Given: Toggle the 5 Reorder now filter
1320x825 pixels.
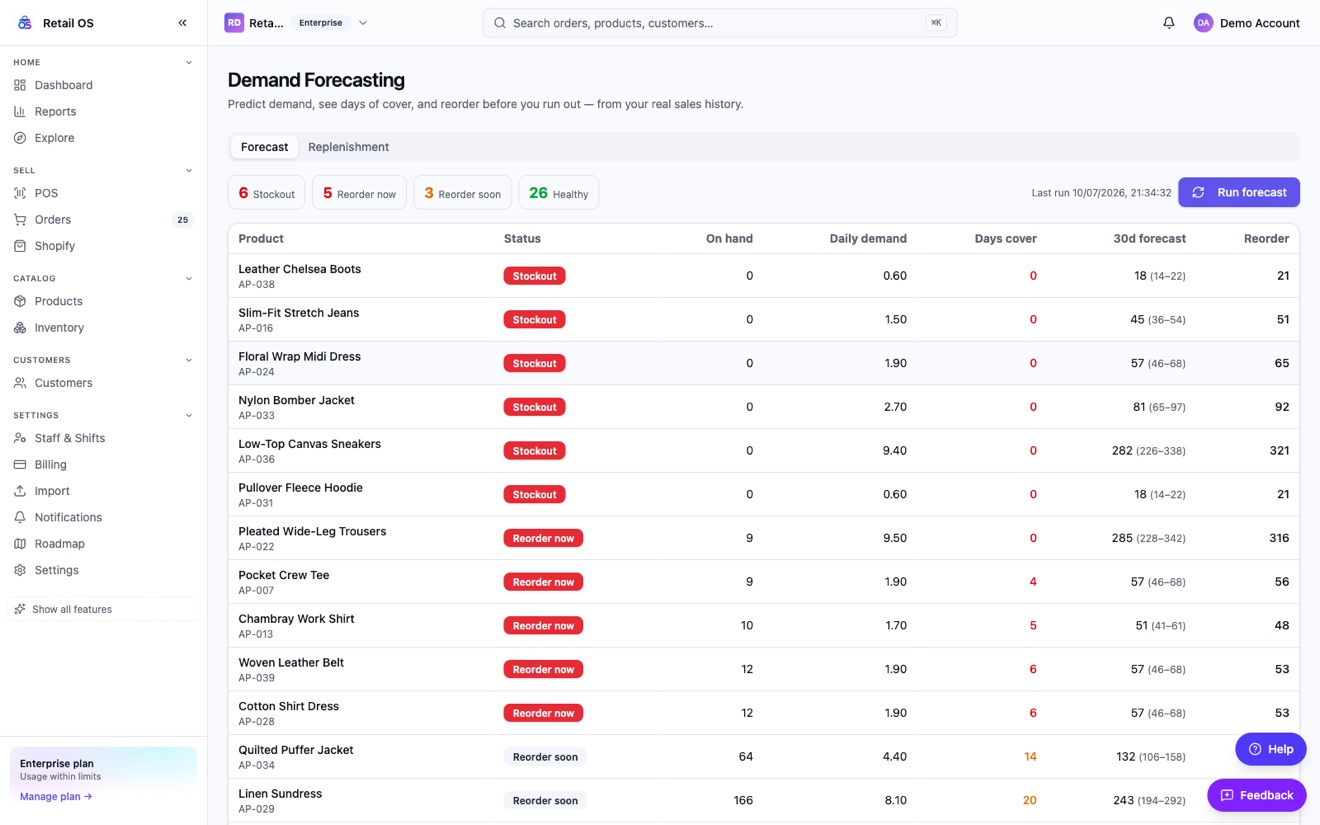Looking at the screenshot, I should click(359, 193).
